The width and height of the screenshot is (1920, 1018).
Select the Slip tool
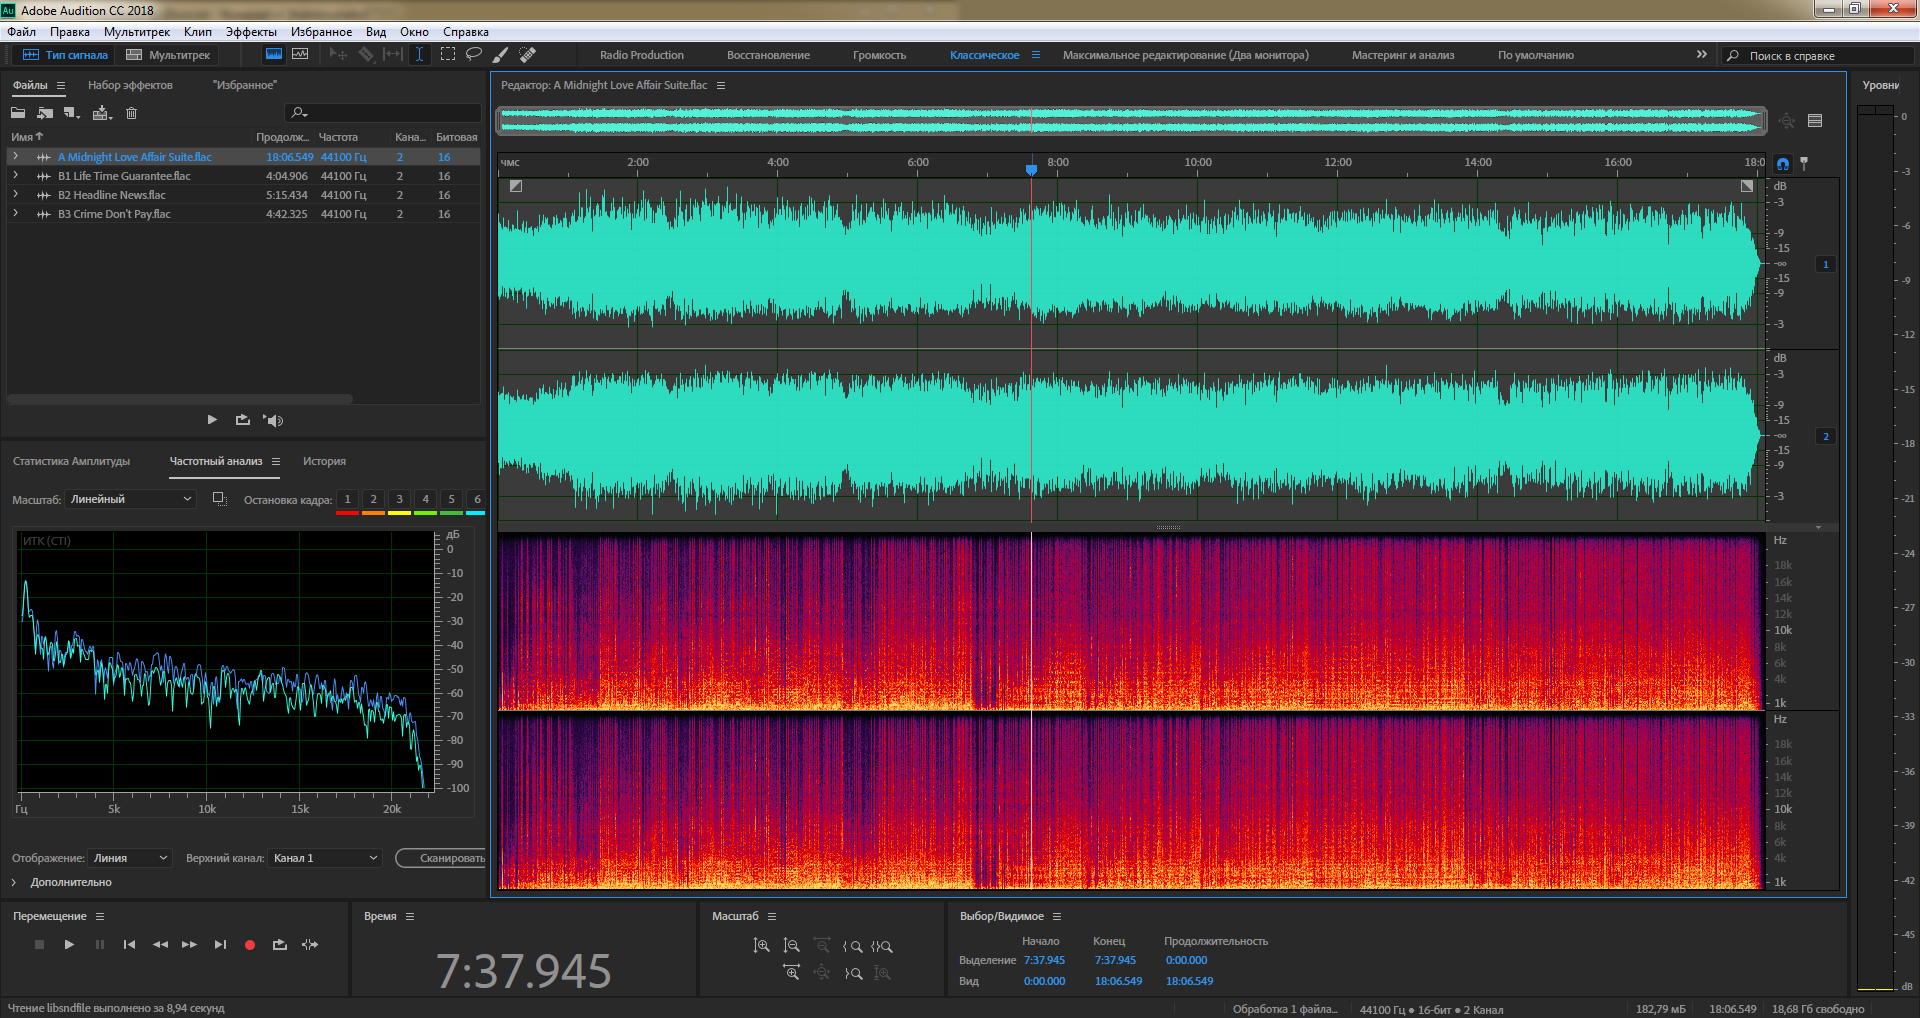click(x=393, y=55)
